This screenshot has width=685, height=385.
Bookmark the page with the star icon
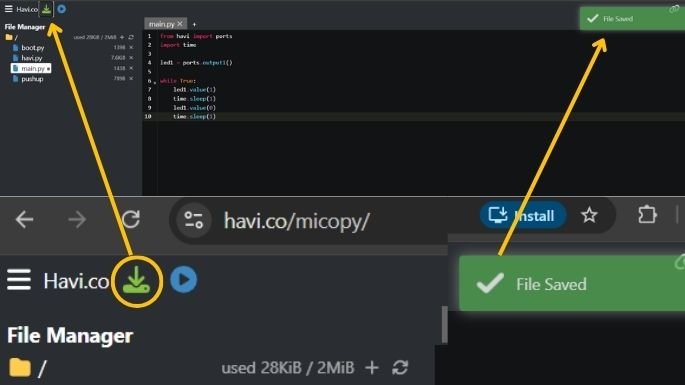click(x=589, y=215)
